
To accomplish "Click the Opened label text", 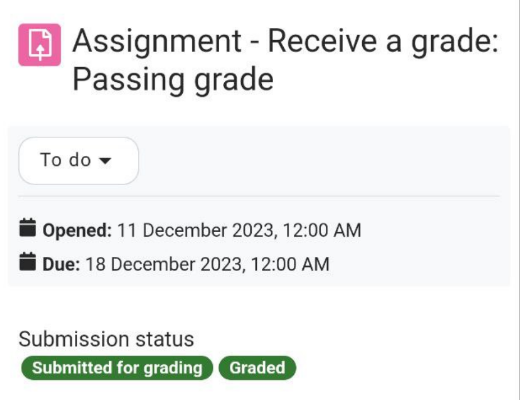I will tap(77, 230).
